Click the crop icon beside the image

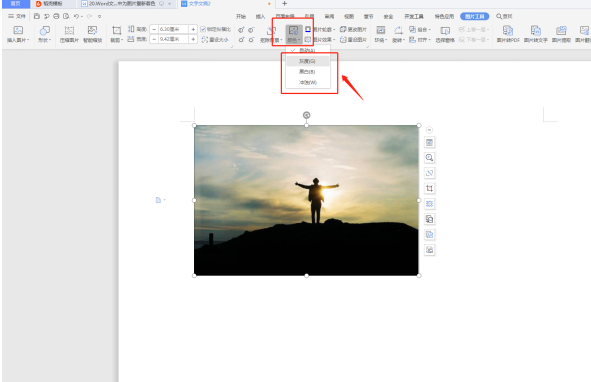tap(429, 188)
